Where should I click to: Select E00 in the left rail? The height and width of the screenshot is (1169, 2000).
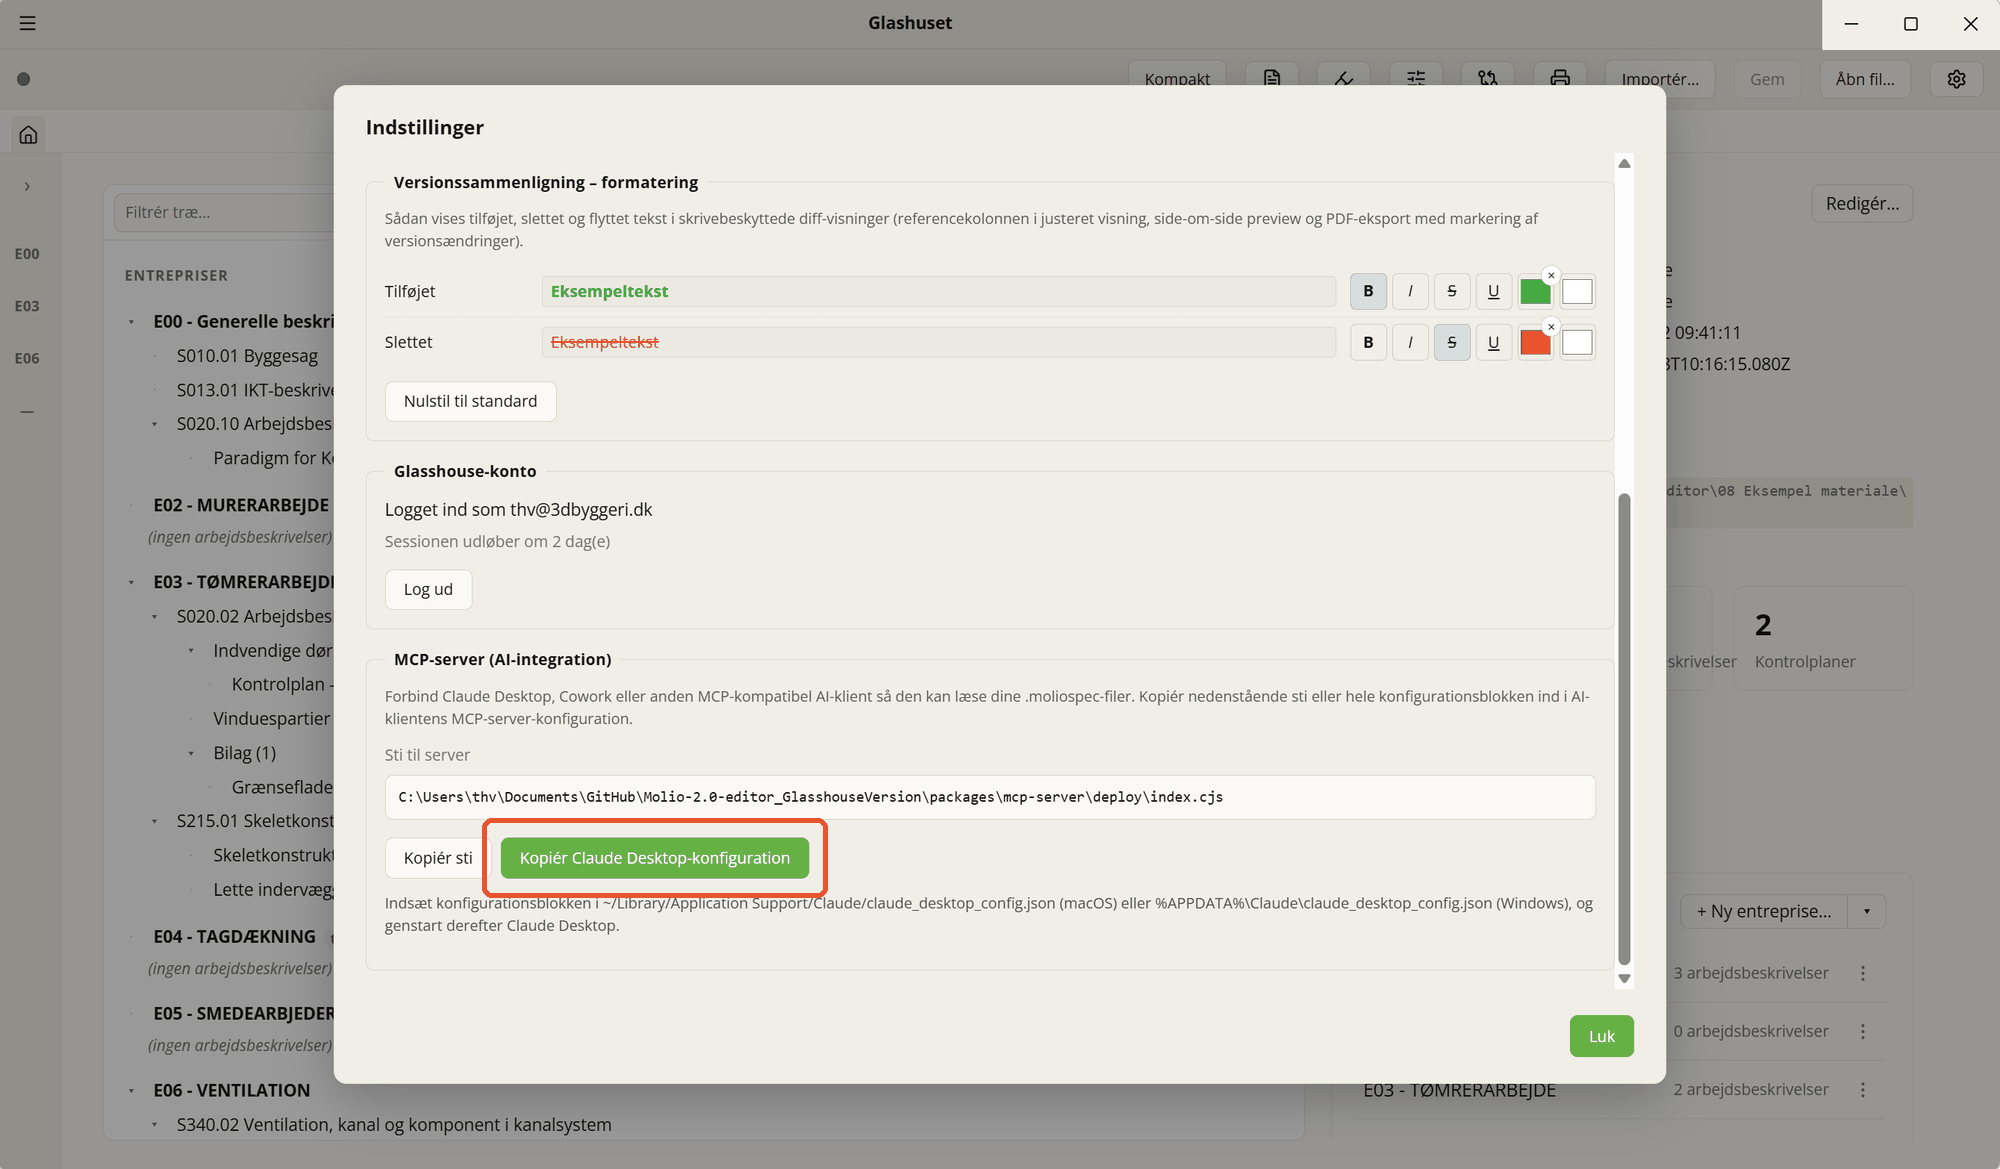coord(27,254)
